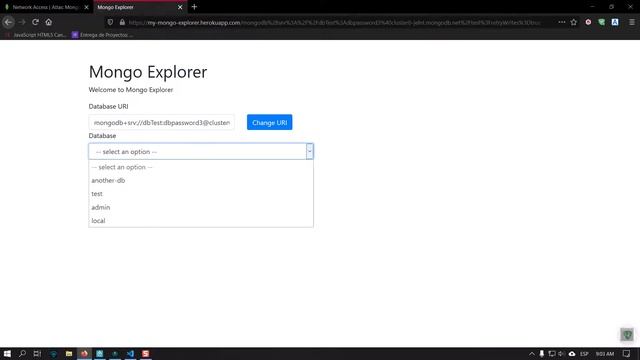Open the tracking protection shield icon
The width and height of the screenshot is (640, 360).
(x=110, y=22)
